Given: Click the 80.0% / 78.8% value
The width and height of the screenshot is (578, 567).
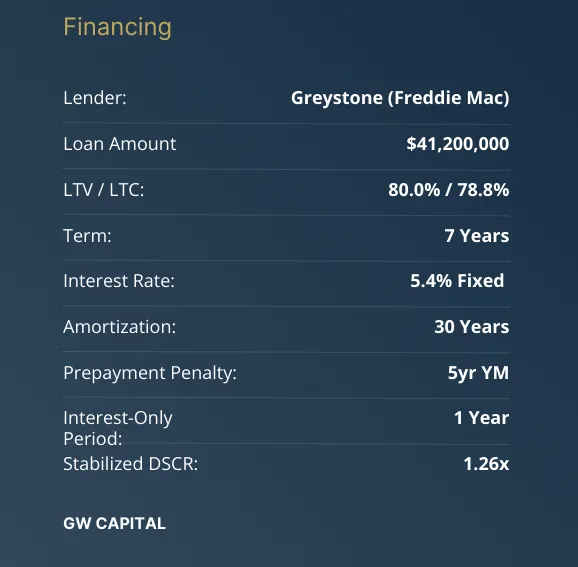Looking at the screenshot, I should pos(449,190).
